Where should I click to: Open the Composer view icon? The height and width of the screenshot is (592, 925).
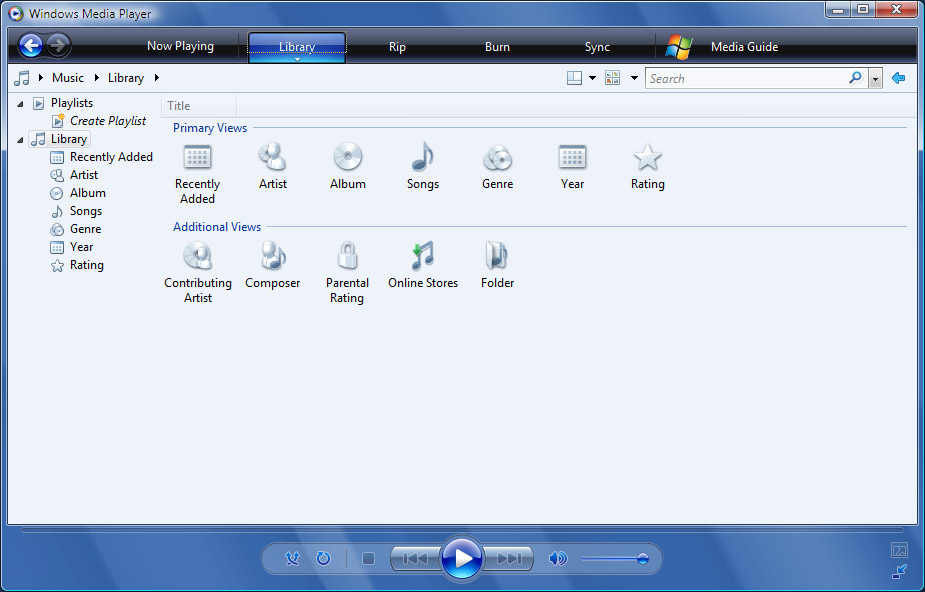tap(272, 257)
